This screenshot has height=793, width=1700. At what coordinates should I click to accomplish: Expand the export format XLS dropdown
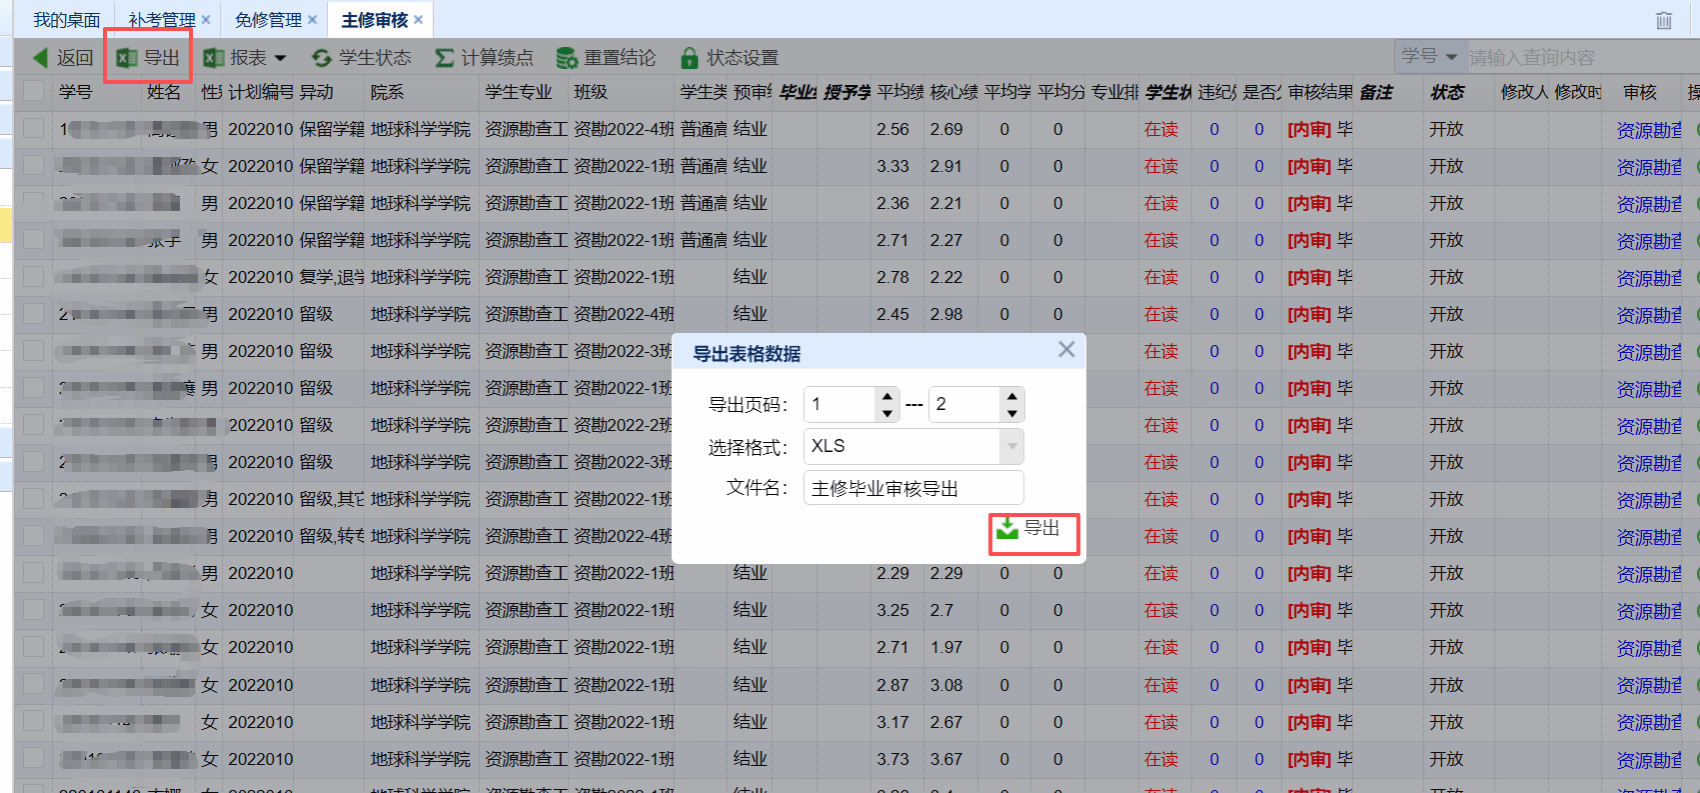pos(1012,446)
